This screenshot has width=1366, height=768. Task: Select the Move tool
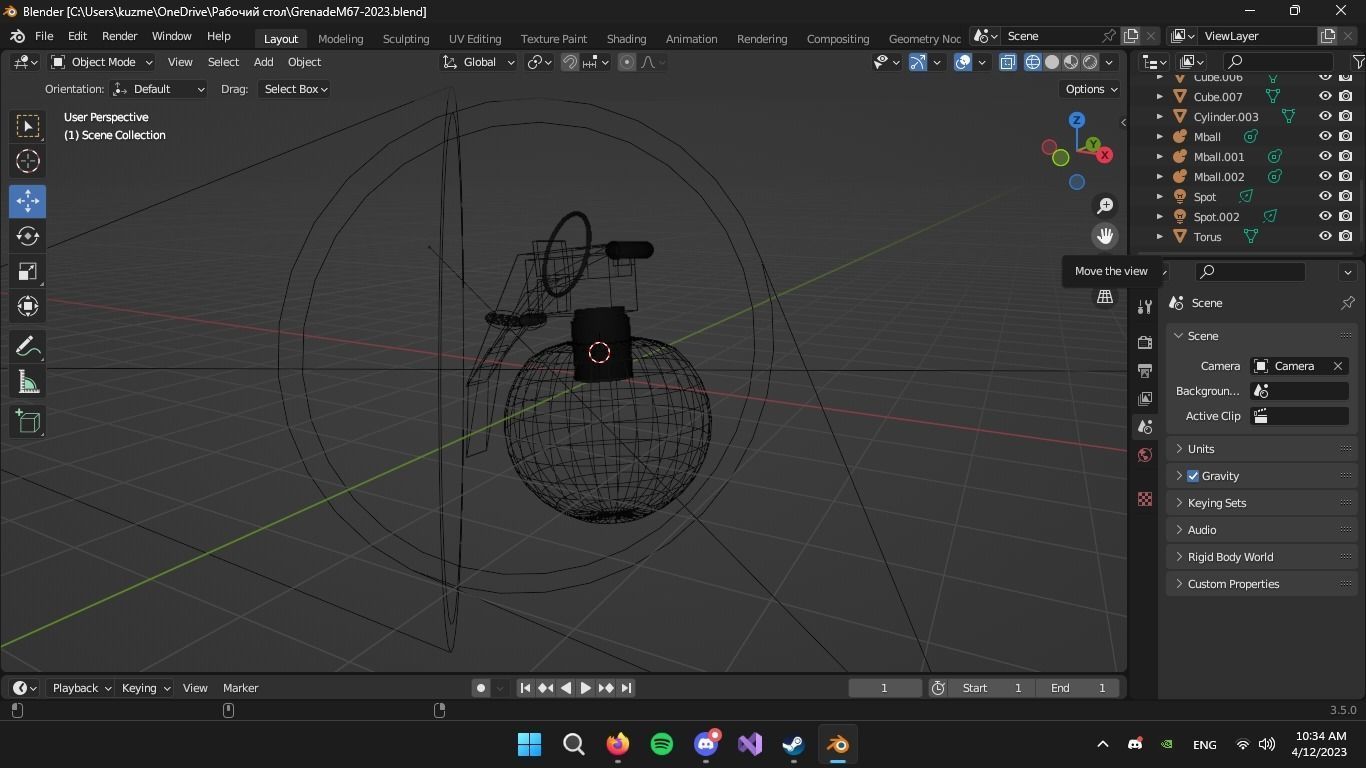[x=28, y=200]
